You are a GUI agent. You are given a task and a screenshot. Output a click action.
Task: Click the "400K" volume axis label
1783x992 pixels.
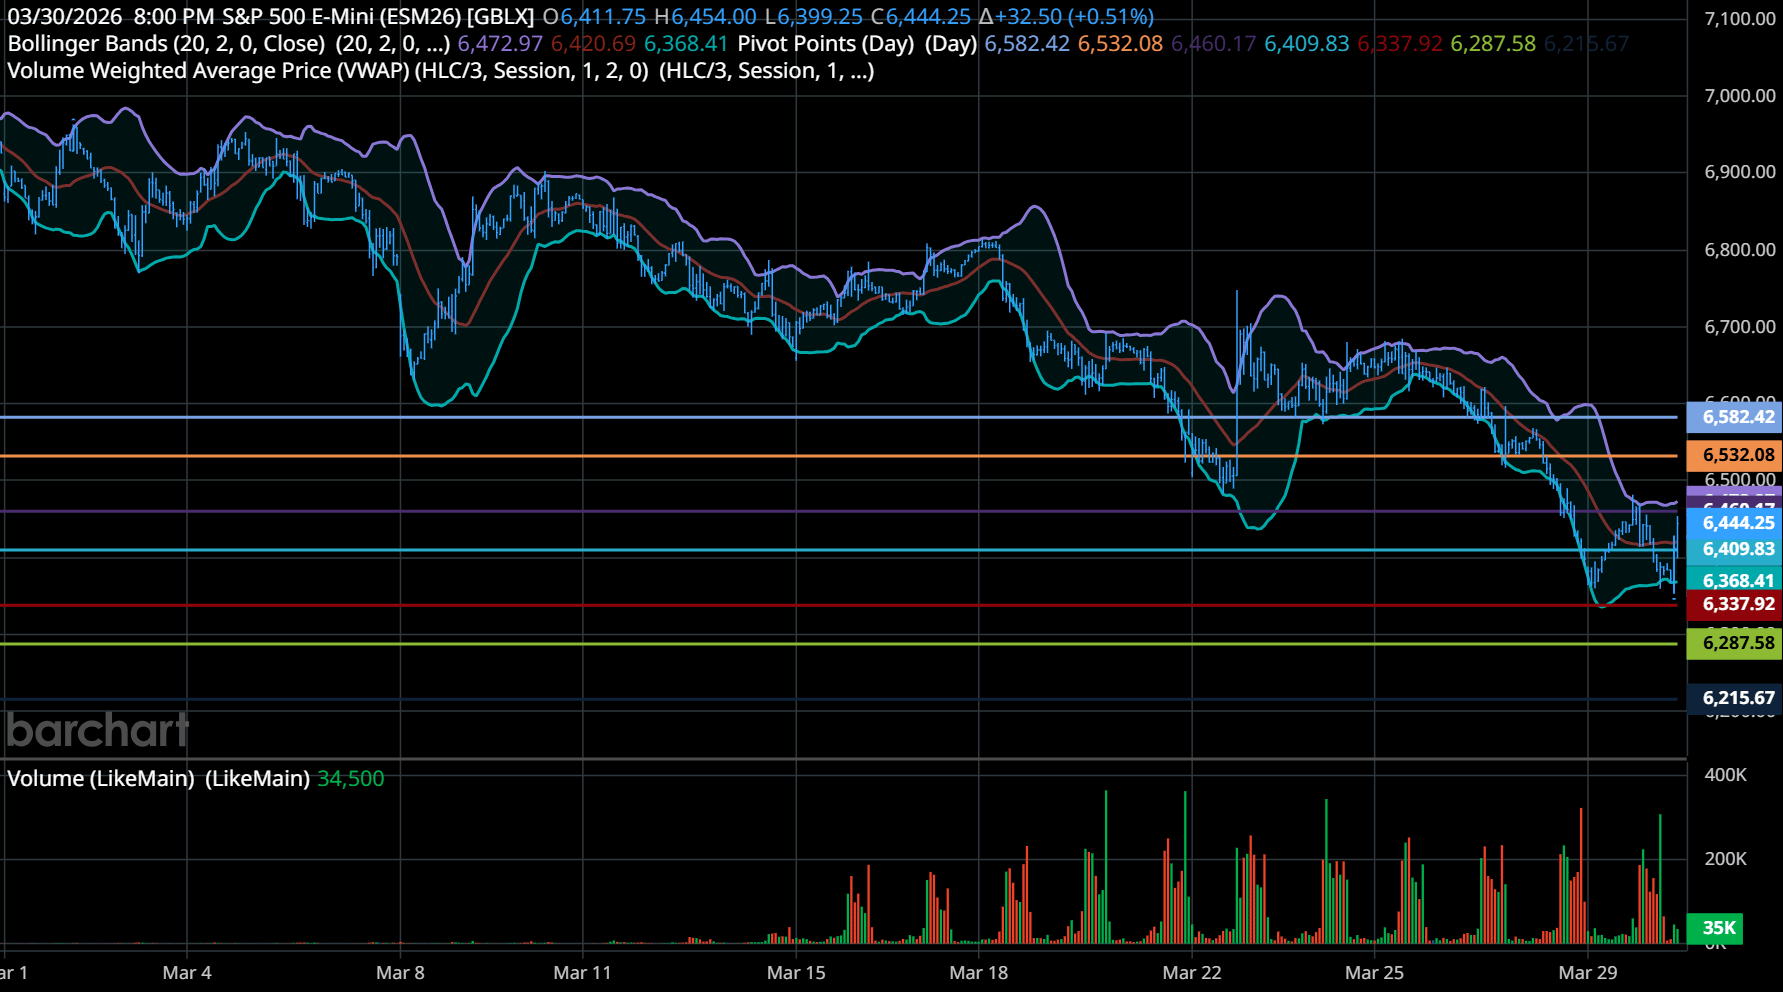(1726, 775)
